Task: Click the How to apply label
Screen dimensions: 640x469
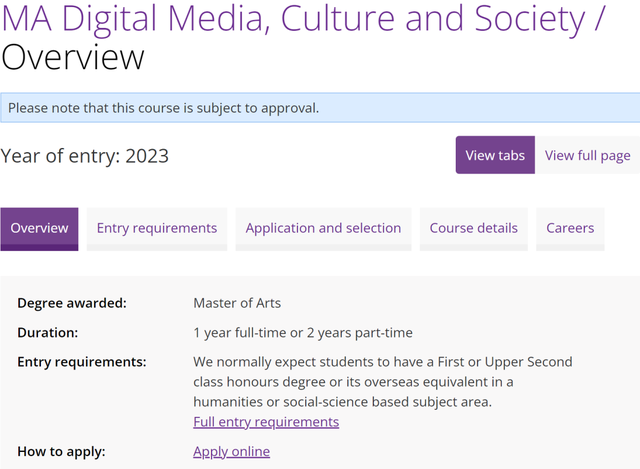Action: click(61, 451)
